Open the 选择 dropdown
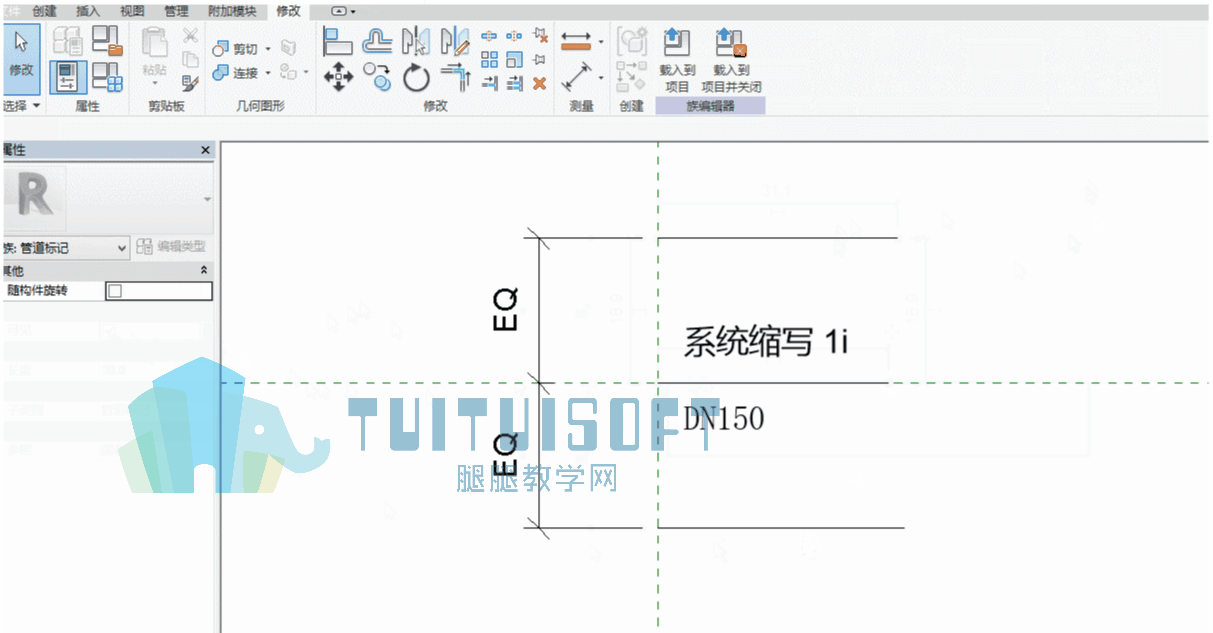 (22, 105)
